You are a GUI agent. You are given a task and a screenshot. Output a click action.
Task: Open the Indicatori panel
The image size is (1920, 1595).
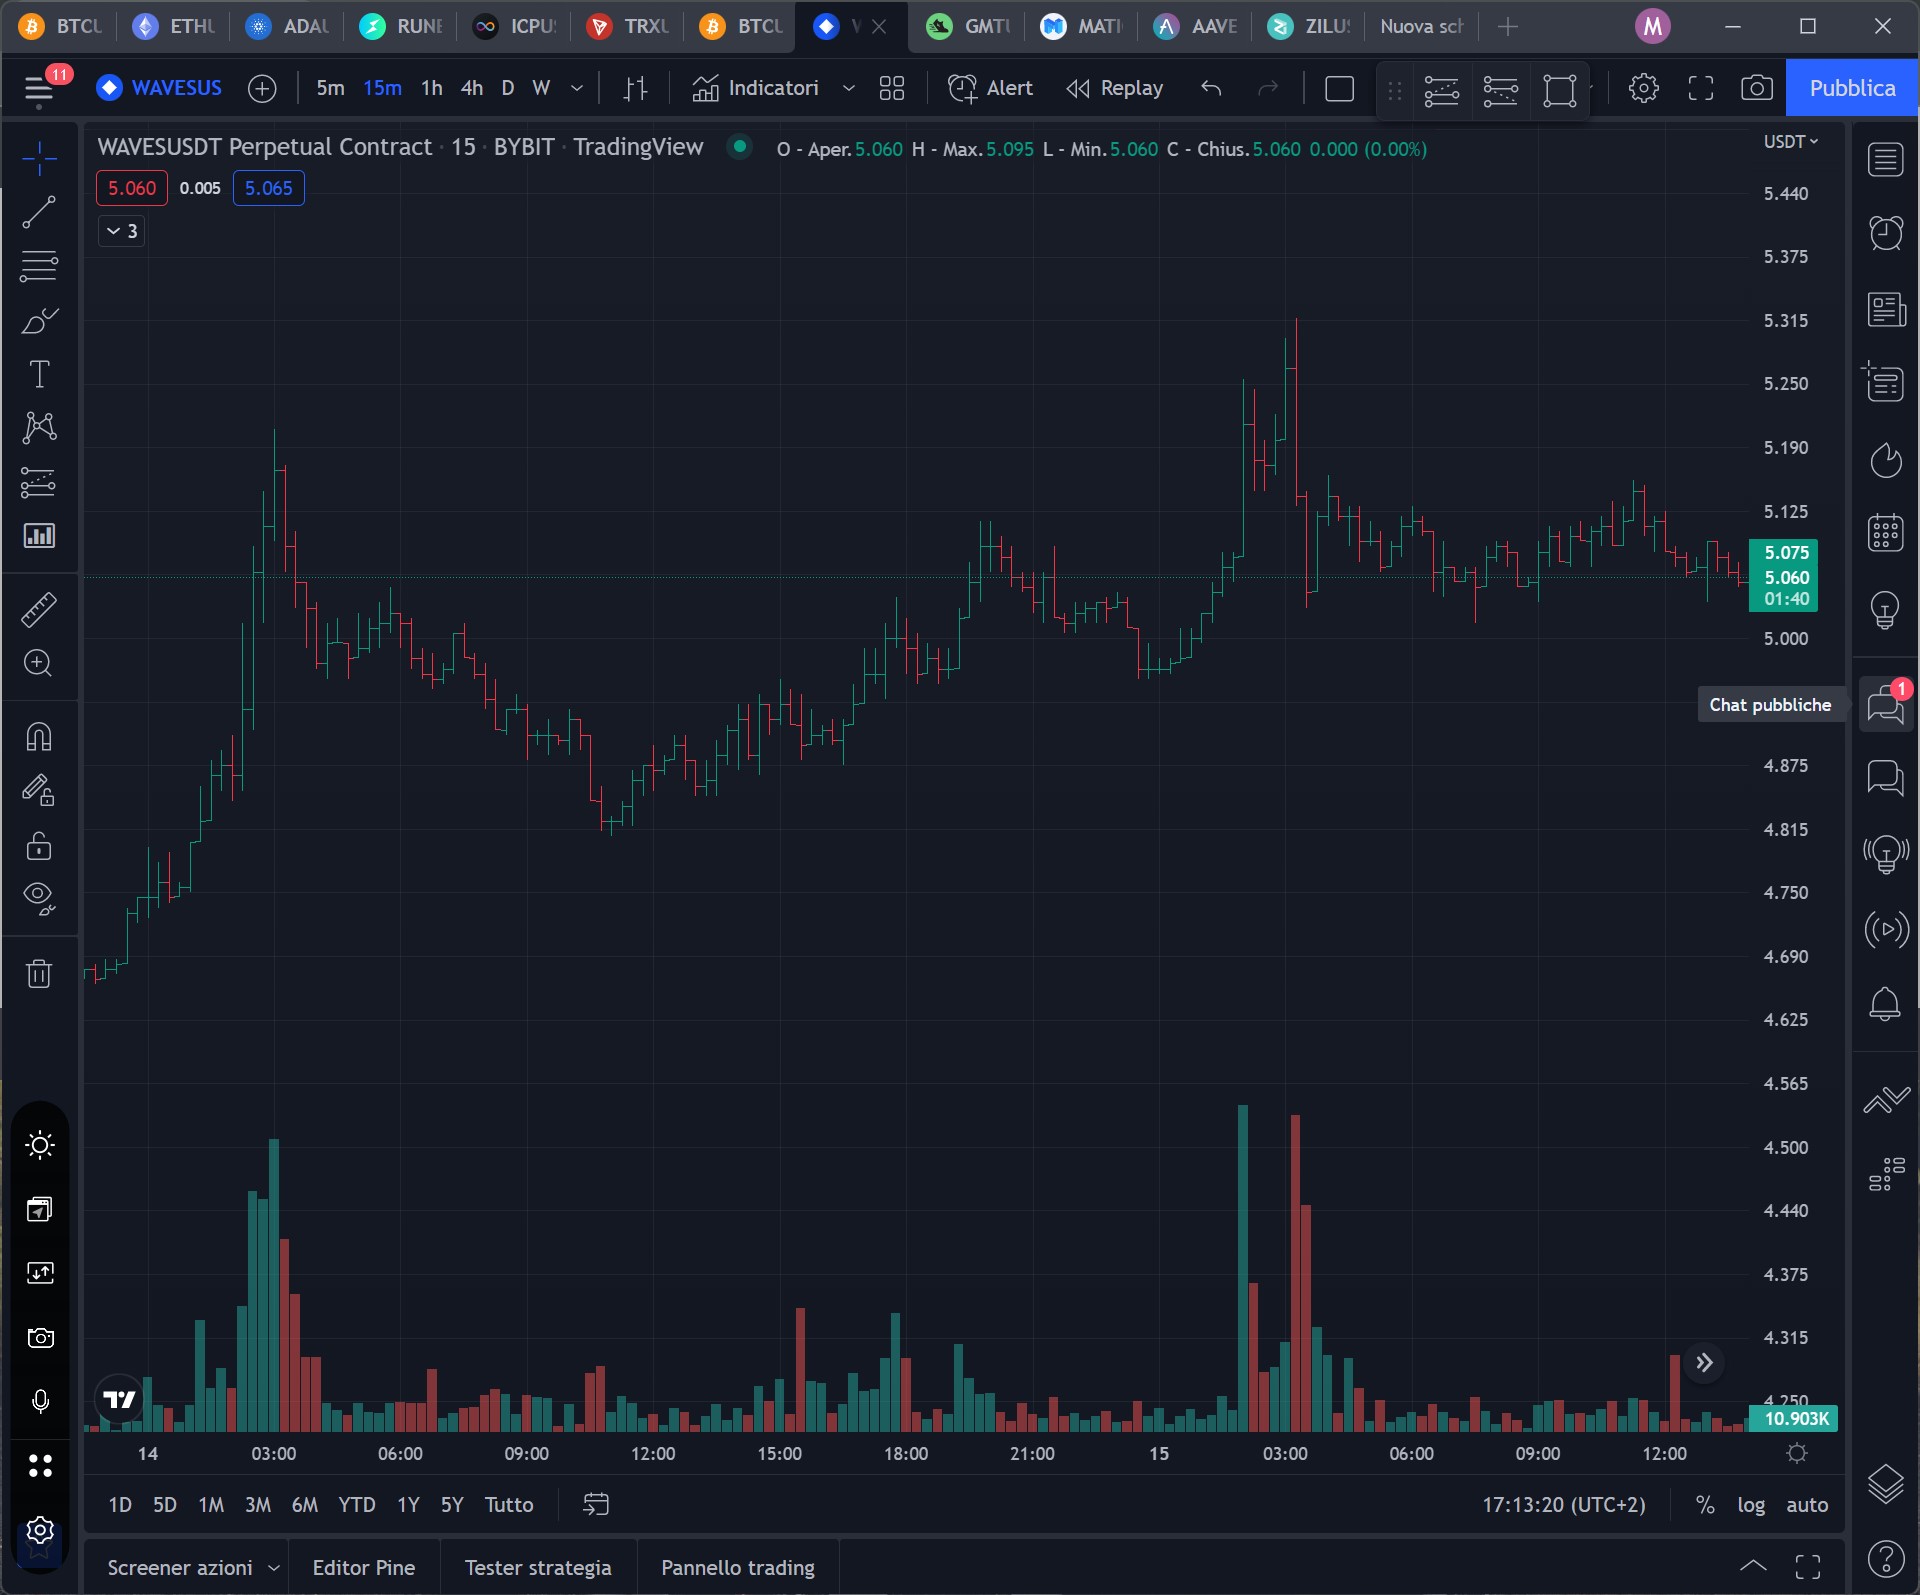pos(755,88)
